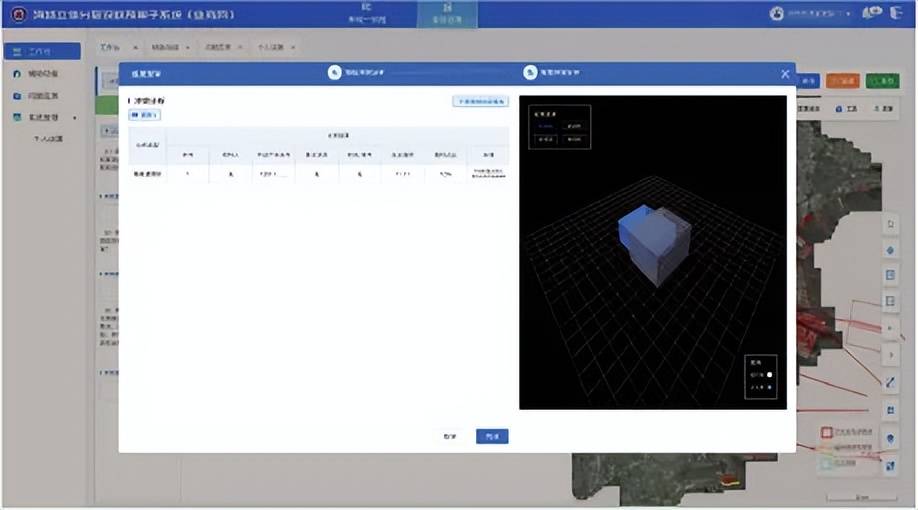Click the blue confirm button at dialog bottom
Viewport: 918px width, 510px height.
click(x=492, y=436)
